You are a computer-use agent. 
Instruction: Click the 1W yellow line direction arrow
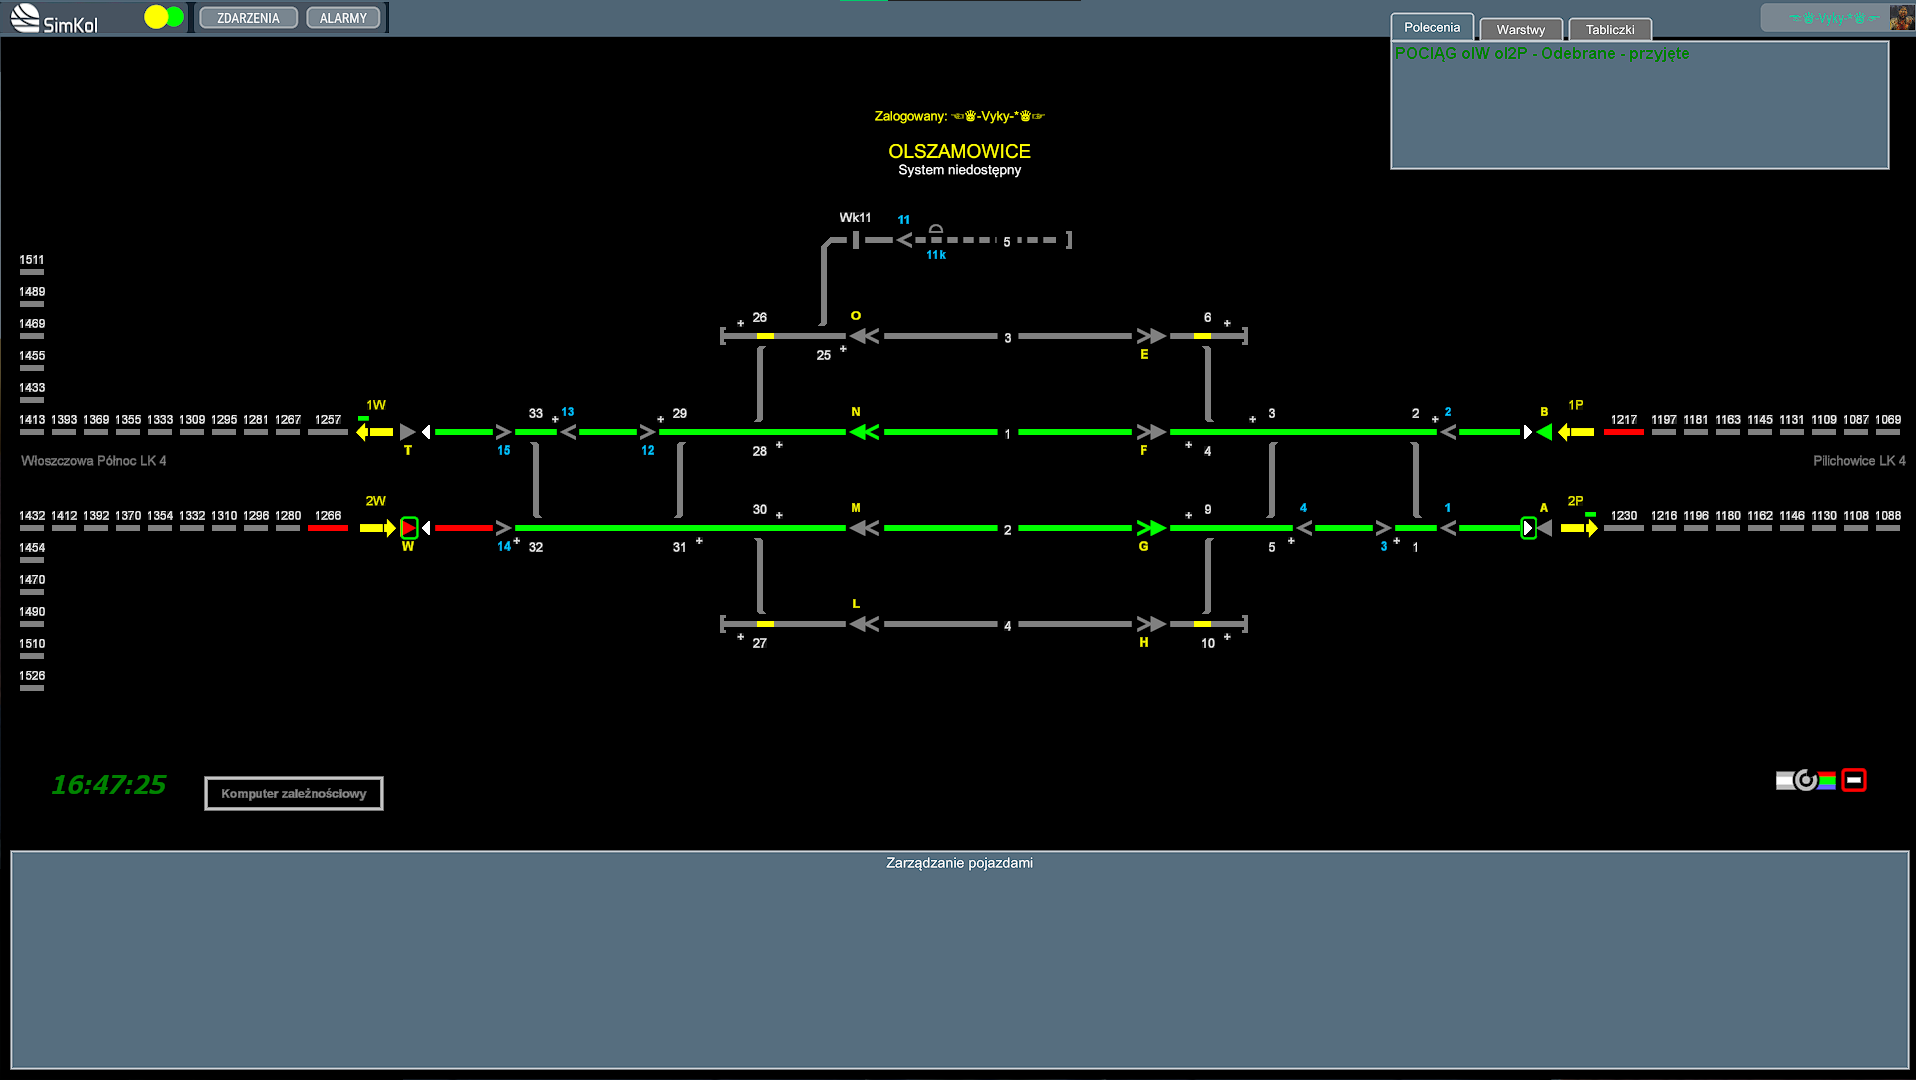coord(375,432)
